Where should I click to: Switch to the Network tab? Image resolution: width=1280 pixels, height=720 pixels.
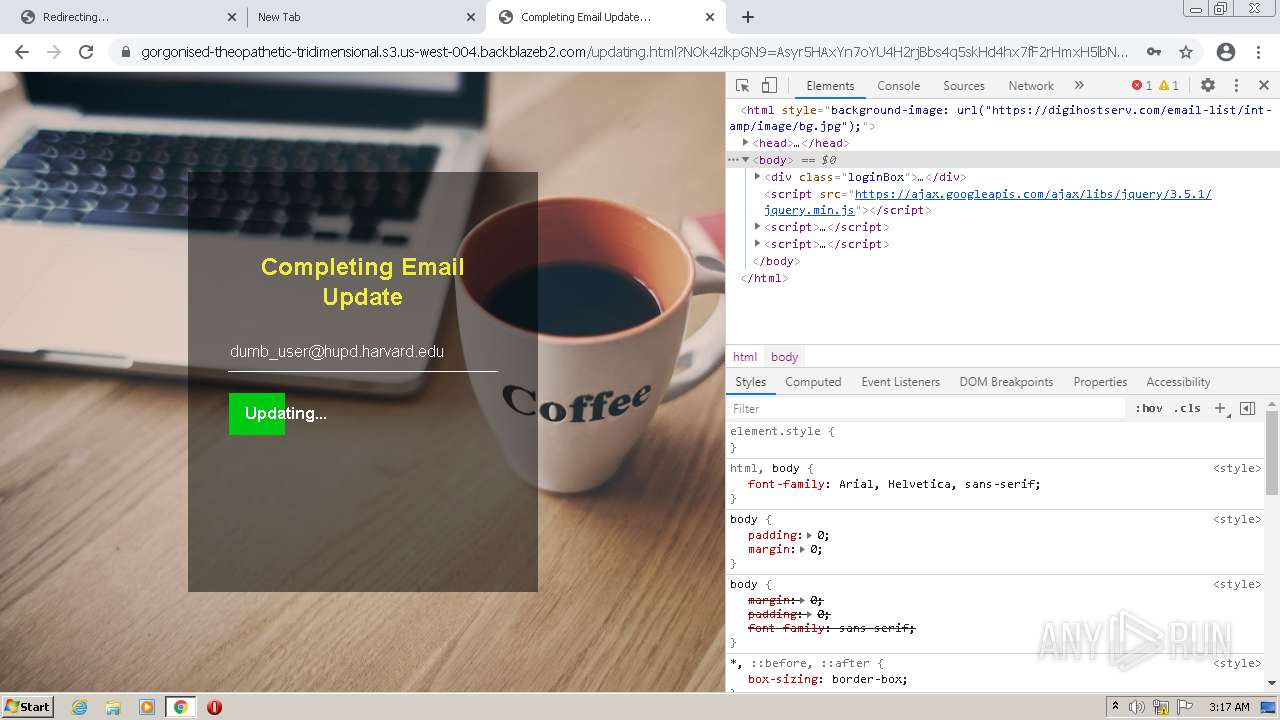pos(1031,86)
